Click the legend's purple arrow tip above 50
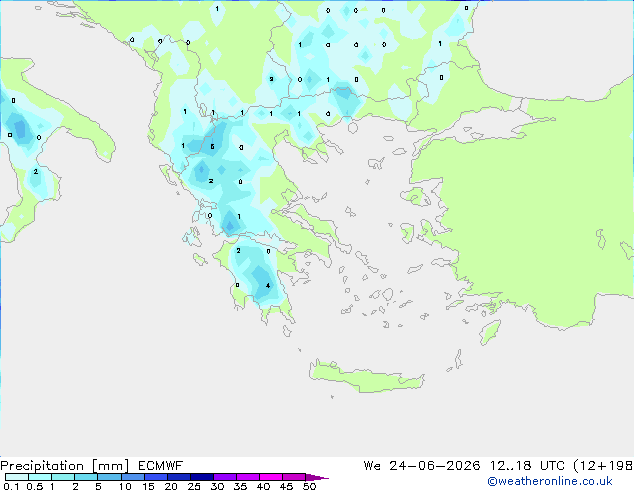634x490 pixels. (317, 477)
